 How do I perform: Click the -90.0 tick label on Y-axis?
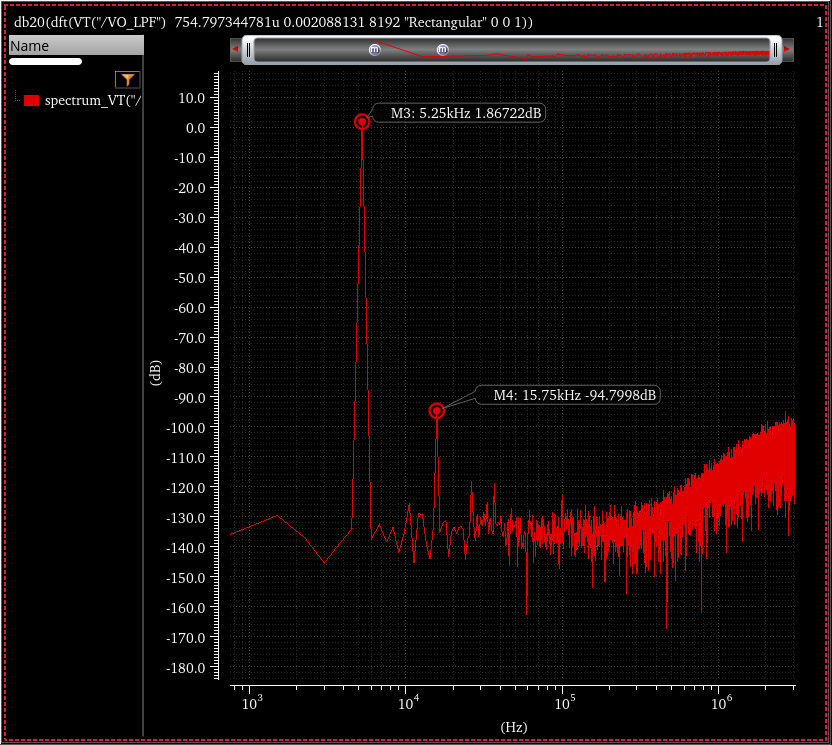coord(189,398)
